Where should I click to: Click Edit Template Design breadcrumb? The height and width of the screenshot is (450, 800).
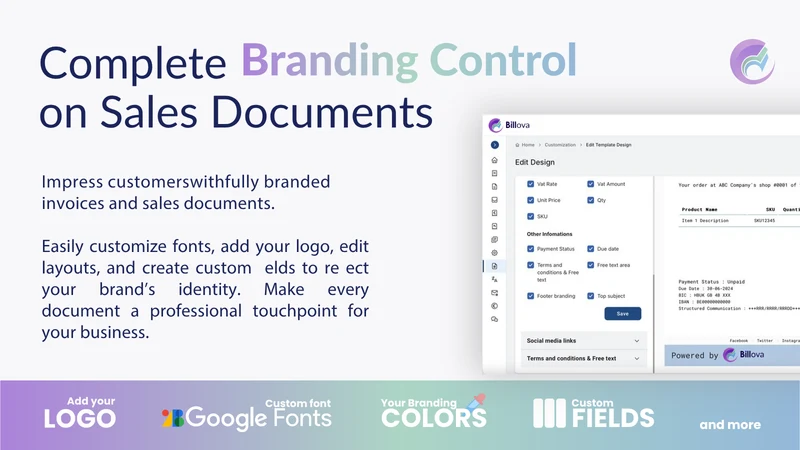608,145
